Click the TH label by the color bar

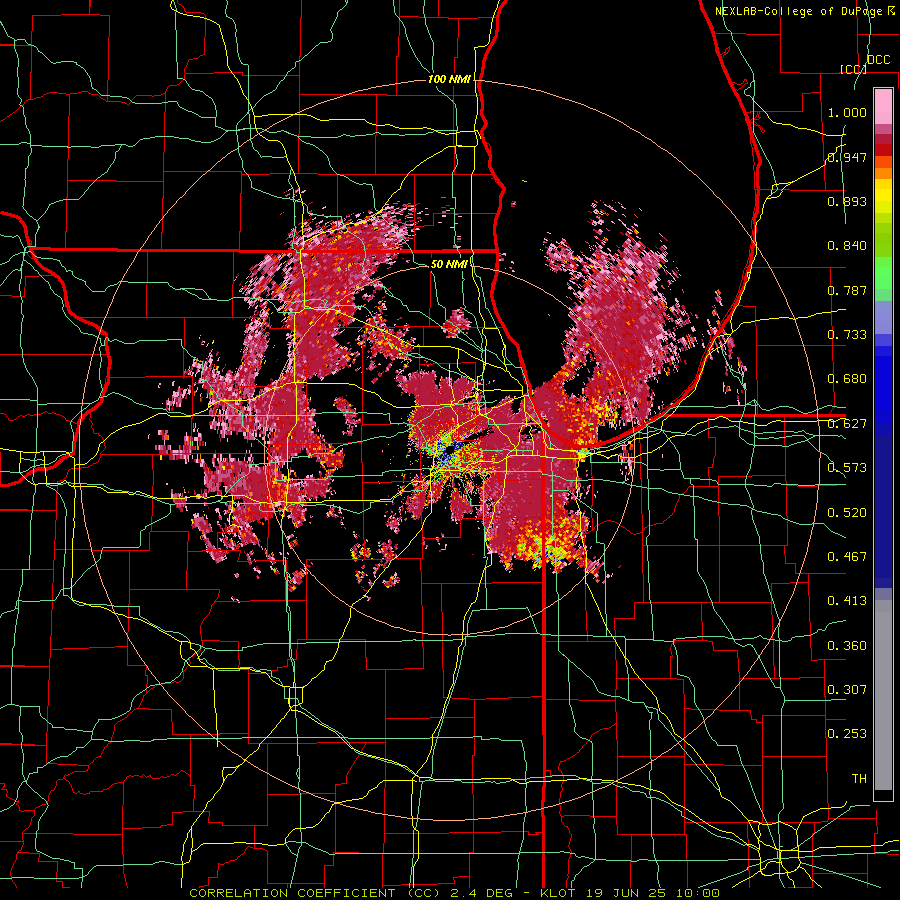[x=859, y=779]
